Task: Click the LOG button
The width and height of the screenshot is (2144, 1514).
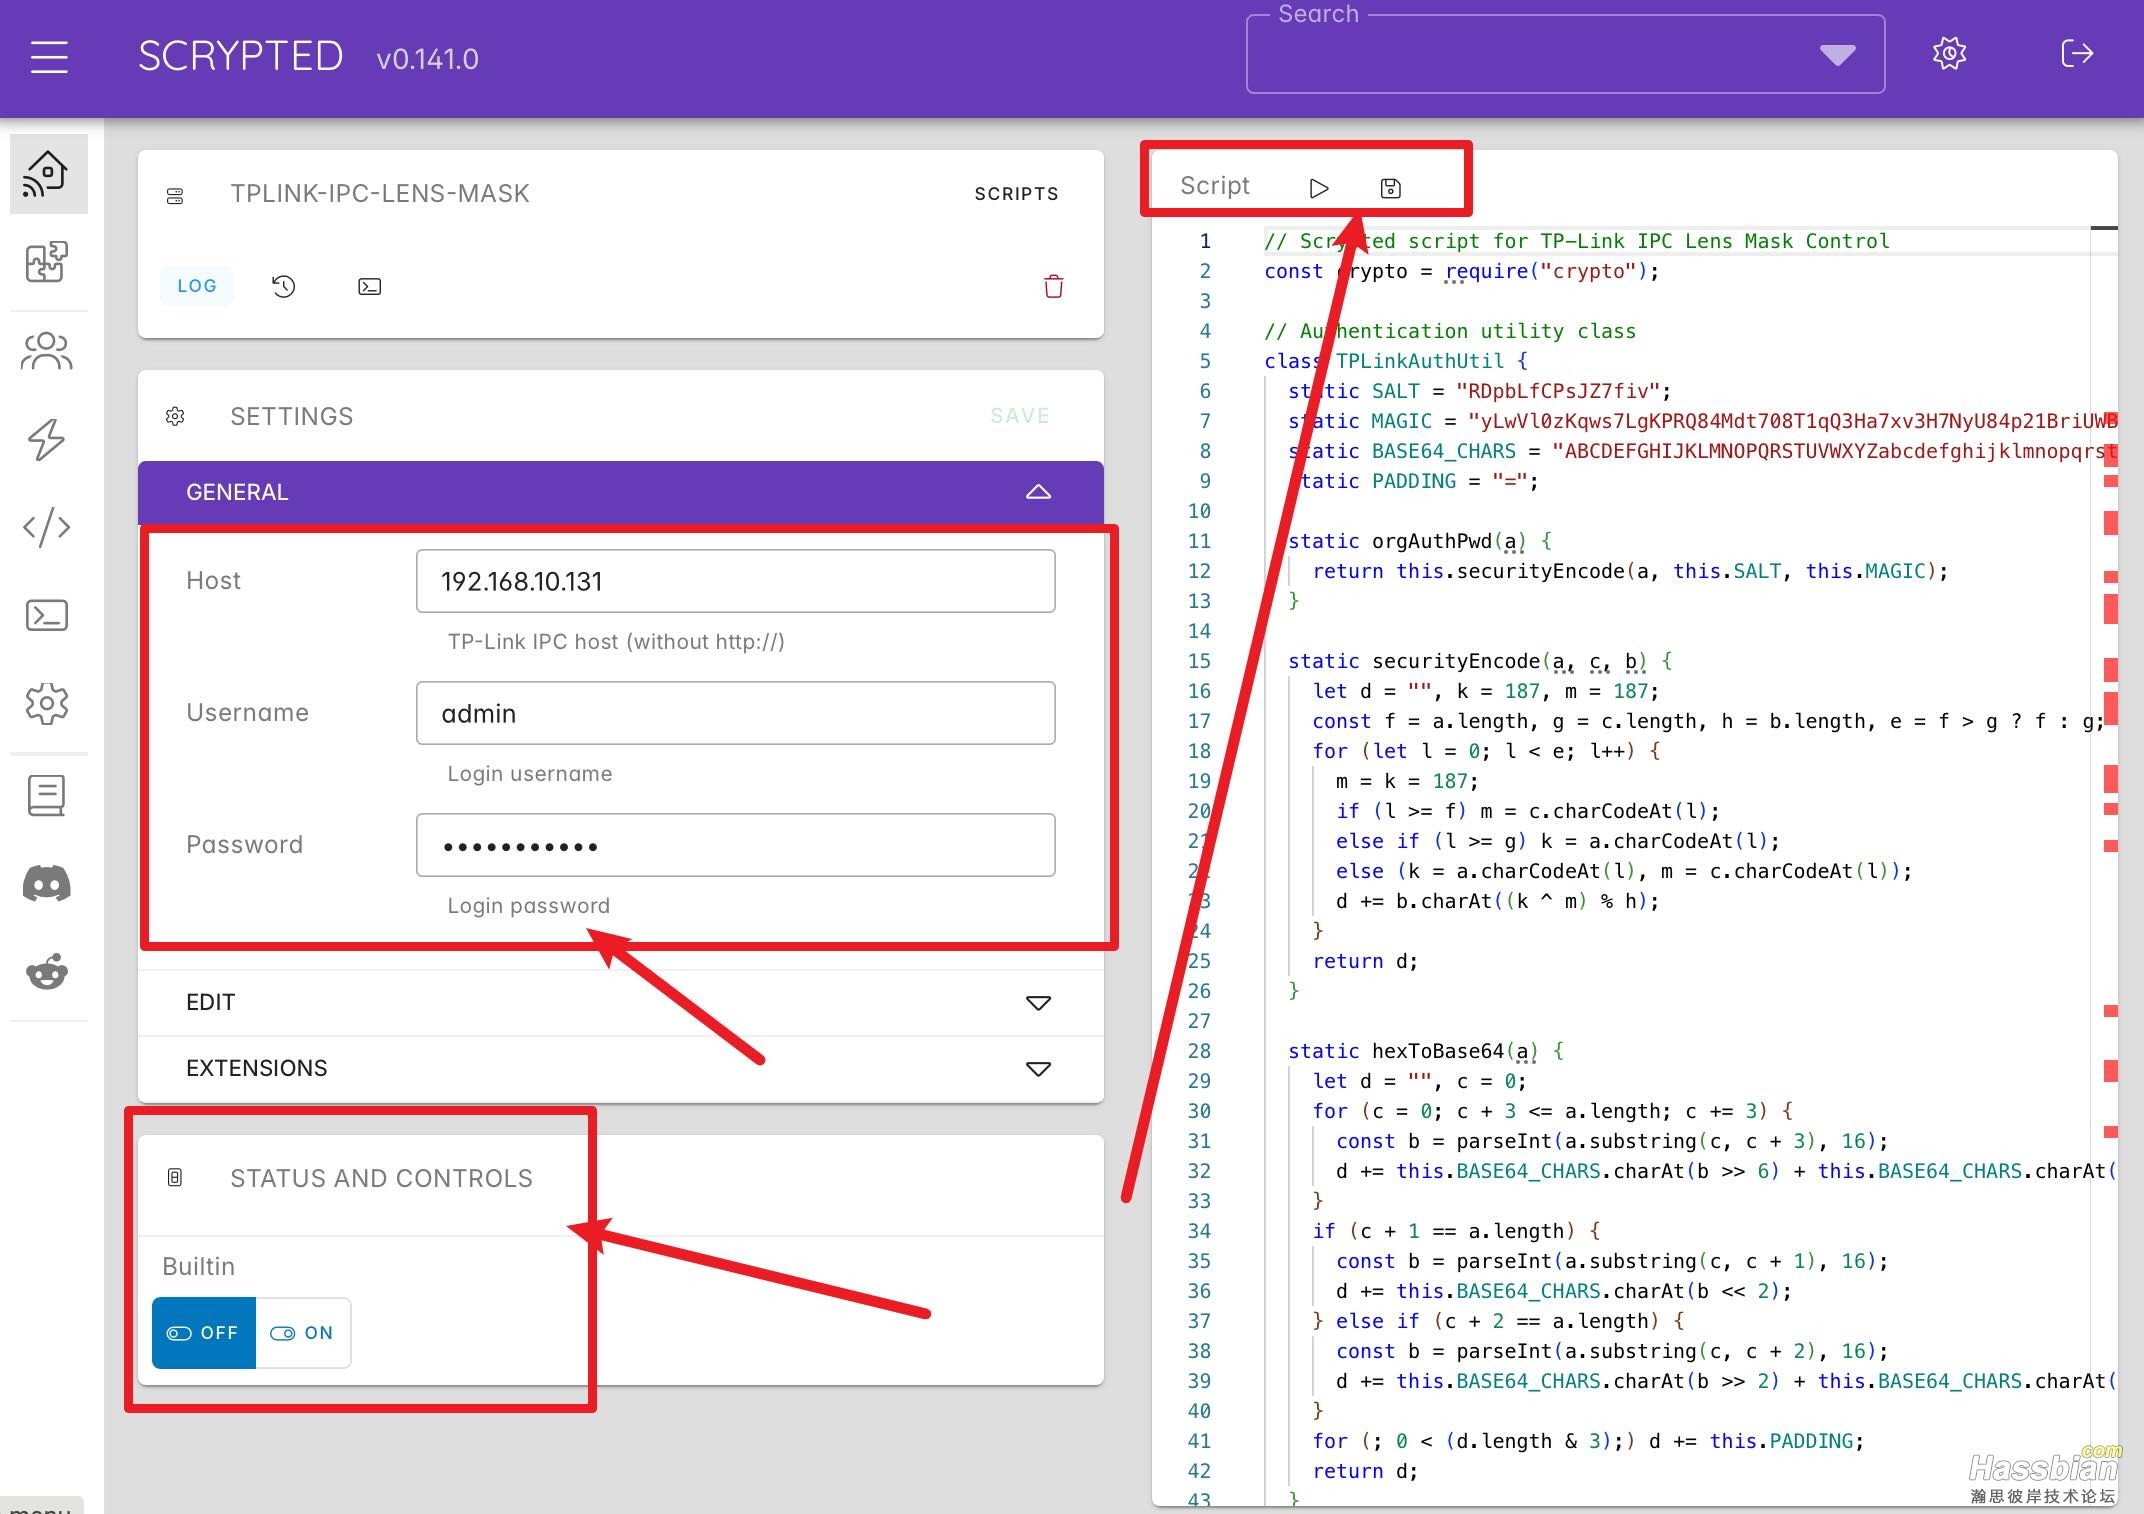Action: (197, 286)
